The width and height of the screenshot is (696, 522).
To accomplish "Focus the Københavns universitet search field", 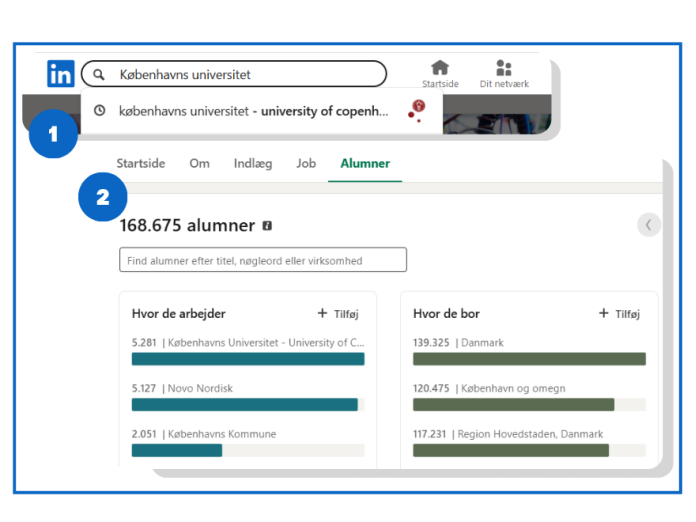I will pos(234,74).
